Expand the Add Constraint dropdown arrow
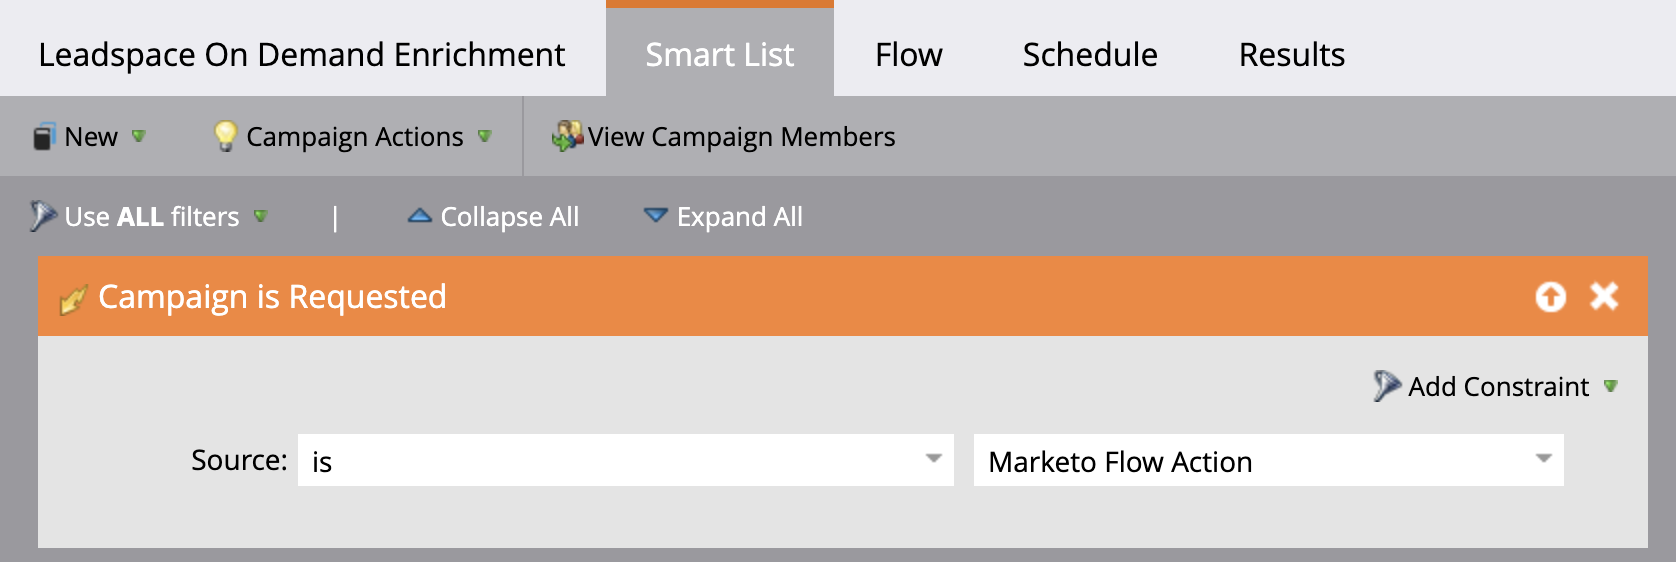This screenshot has height=562, width=1676. click(1611, 386)
